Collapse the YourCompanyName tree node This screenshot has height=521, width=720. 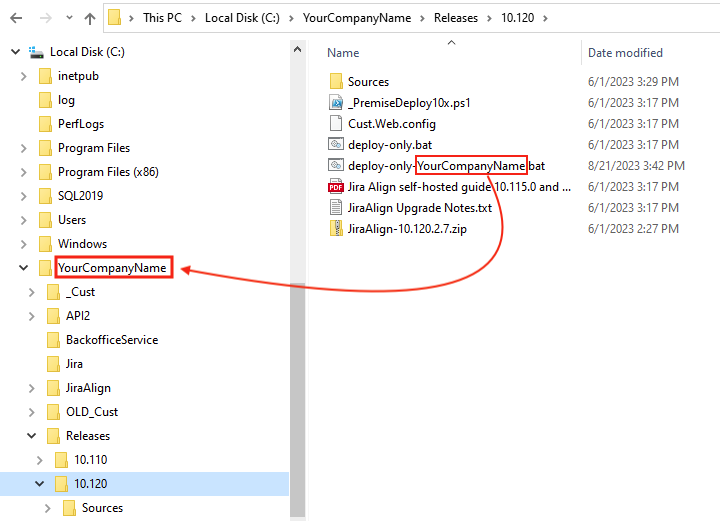tap(23, 268)
